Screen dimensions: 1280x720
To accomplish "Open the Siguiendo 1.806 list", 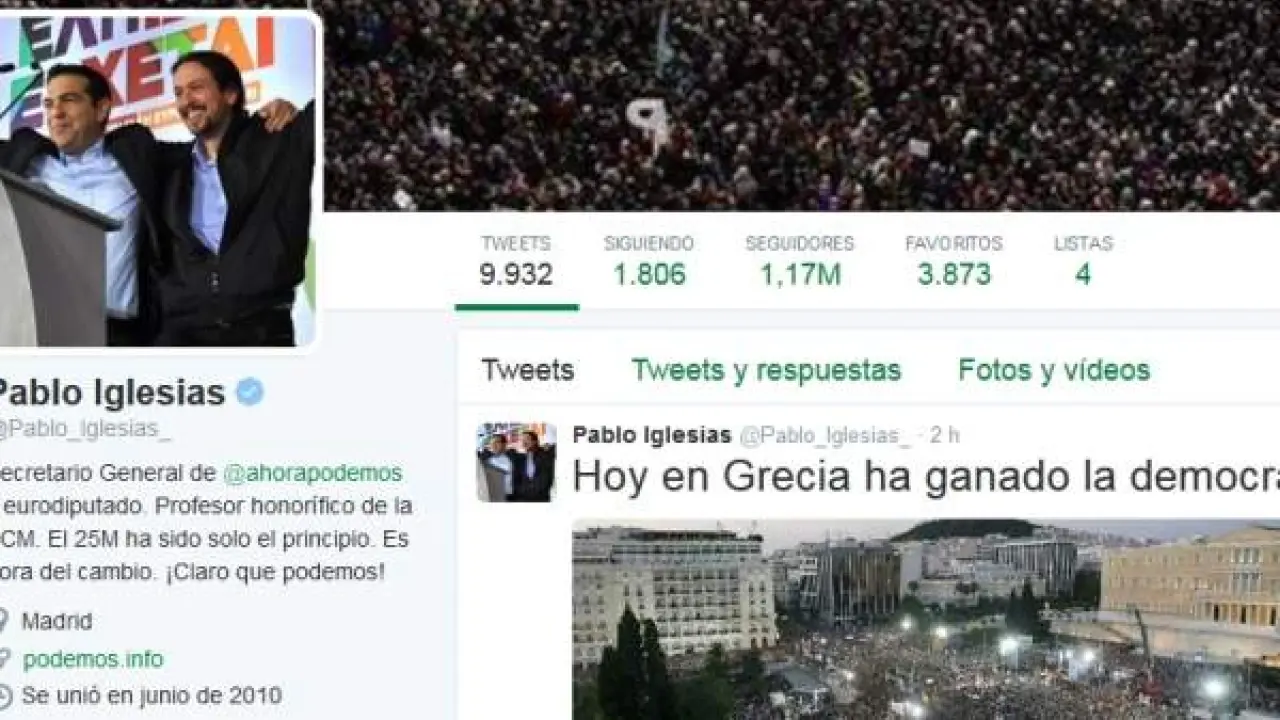I will (x=649, y=261).
